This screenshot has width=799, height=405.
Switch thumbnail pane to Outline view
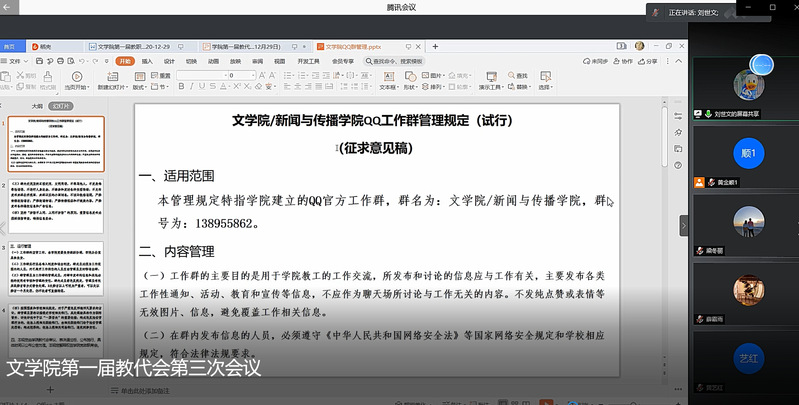pyautogui.click(x=37, y=106)
